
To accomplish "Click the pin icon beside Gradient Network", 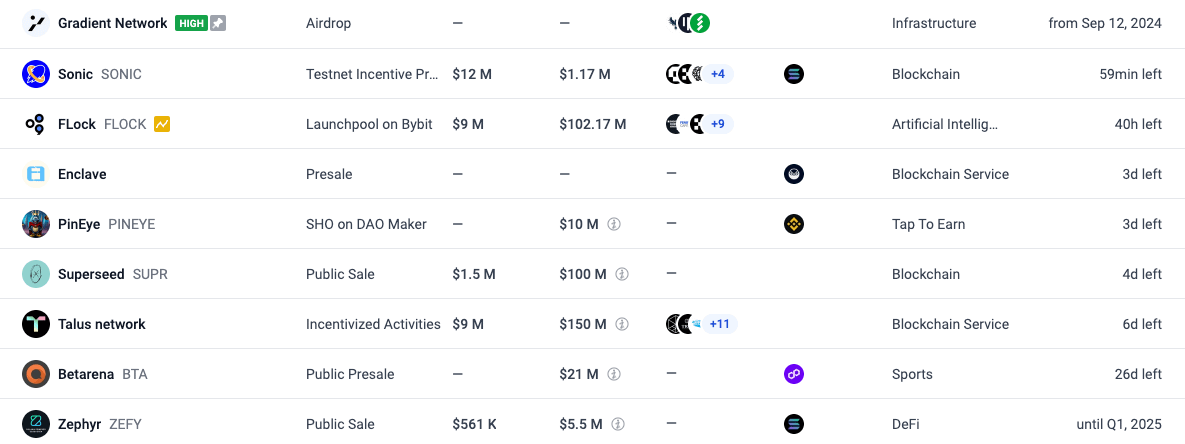I will coord(218,23).
